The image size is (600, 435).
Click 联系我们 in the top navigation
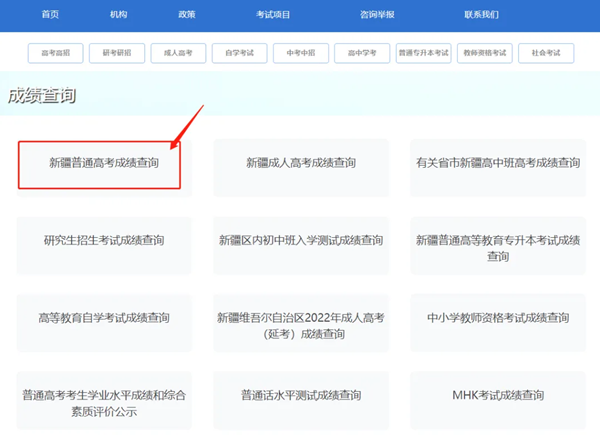pyautogui.click(x=481, y=15)
